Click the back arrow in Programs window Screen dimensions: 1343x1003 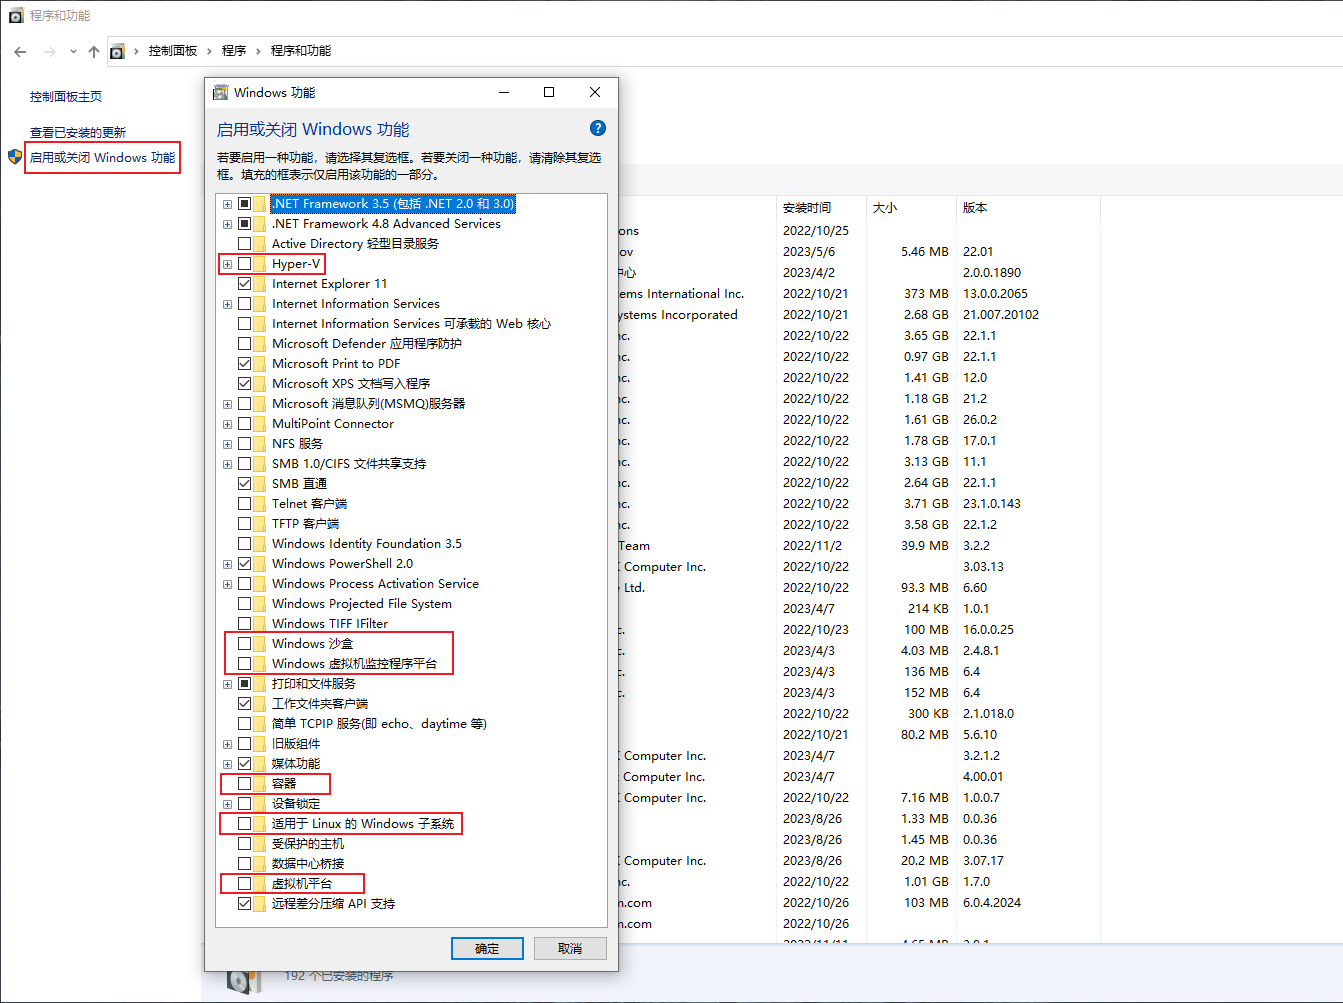20,51
